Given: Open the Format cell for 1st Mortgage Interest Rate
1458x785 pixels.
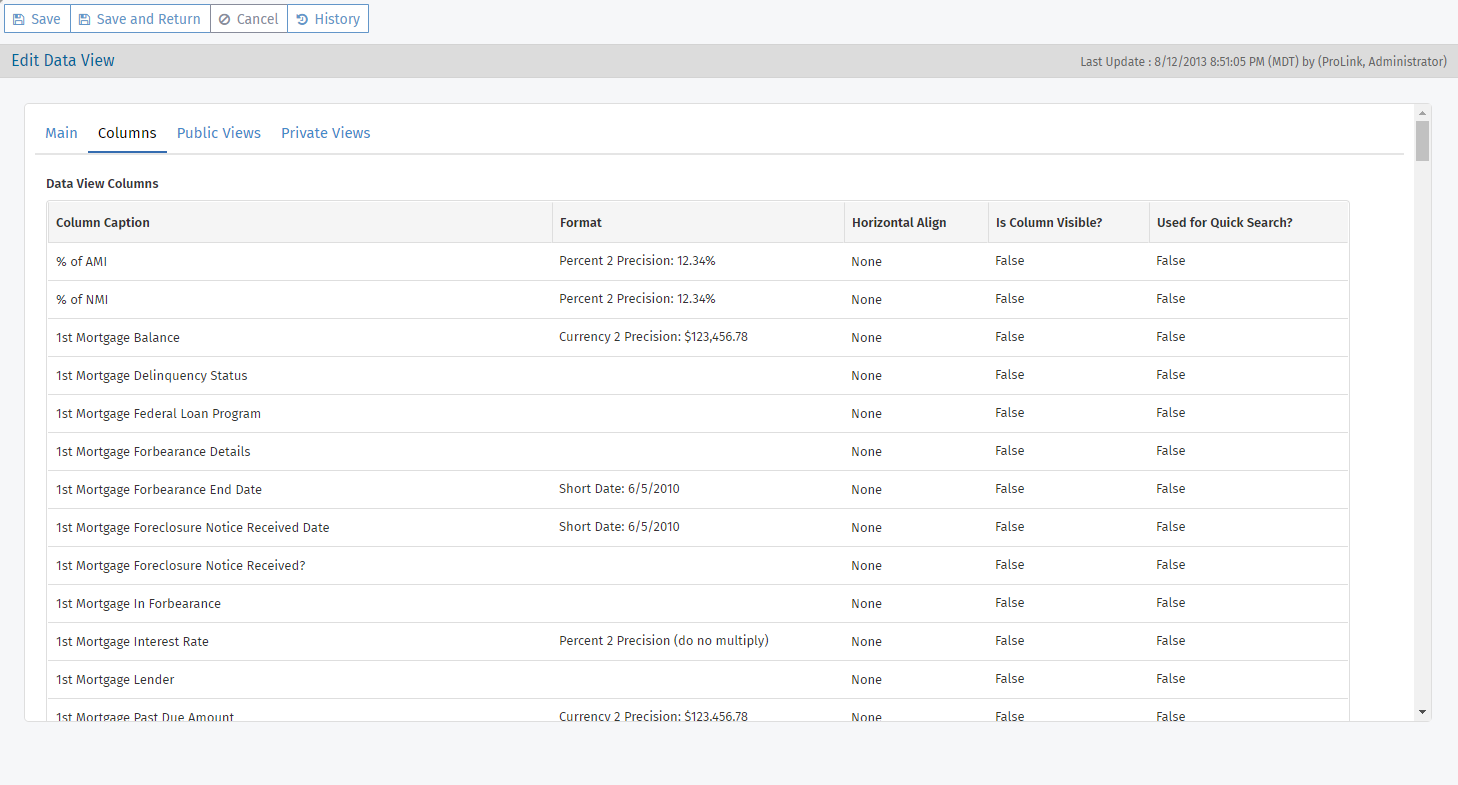Looking at the screenshot, I should (x=663, y=641).
